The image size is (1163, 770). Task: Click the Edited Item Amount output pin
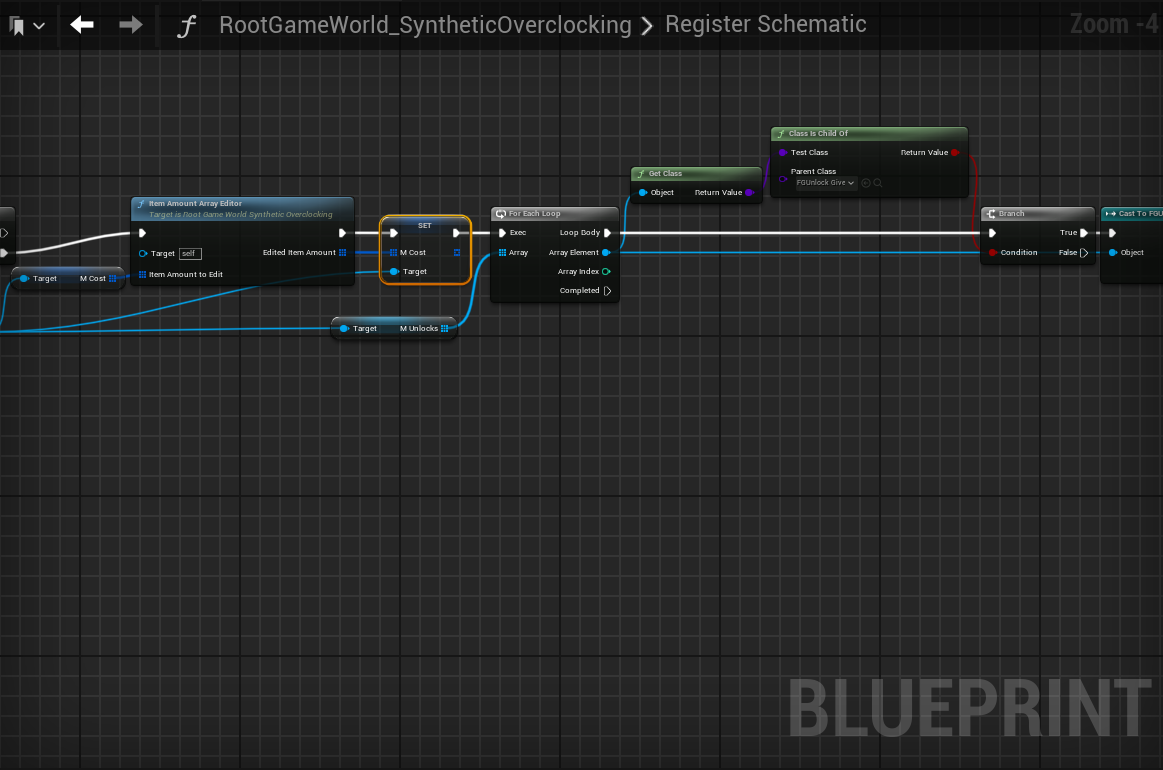[x=342, y=253]
